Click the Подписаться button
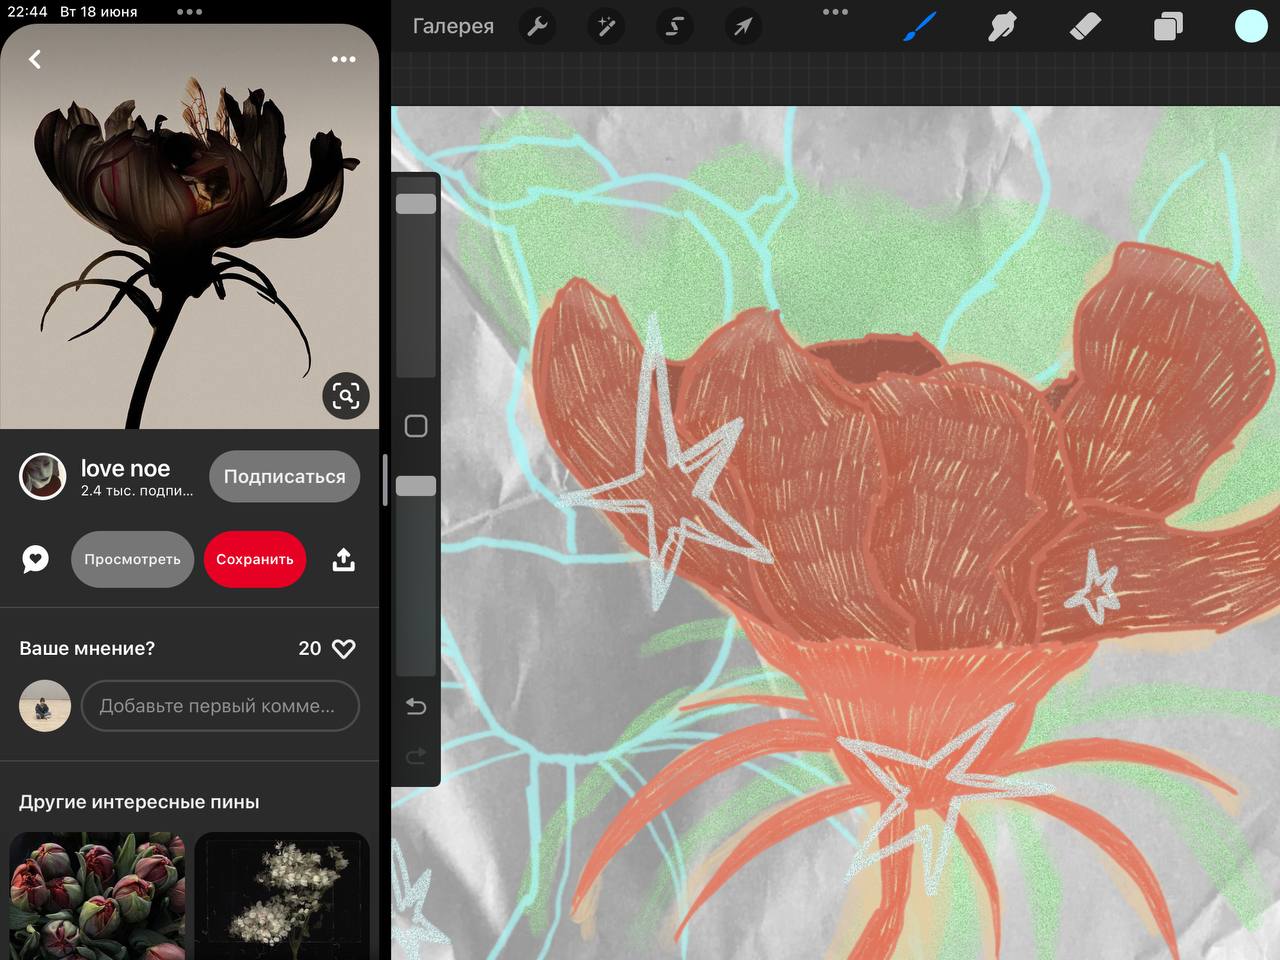The height and width of the screenshot is (960, 1280). click(x=284, y=477)
